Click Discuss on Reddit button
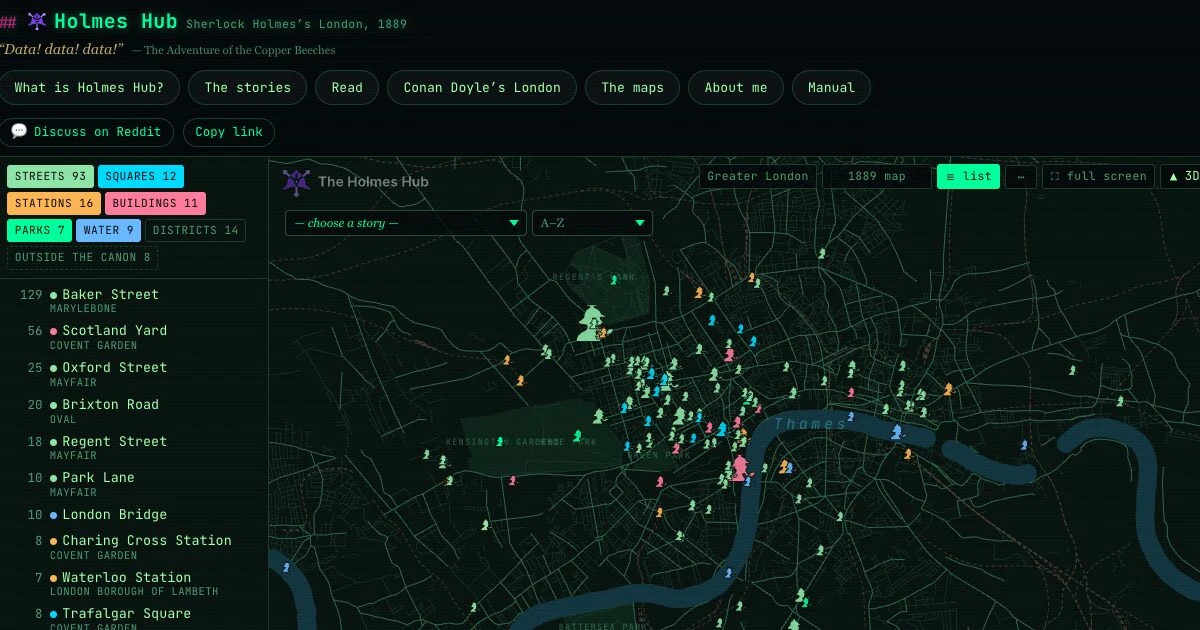Viewport: 1200px width, 630px height. 87,132
